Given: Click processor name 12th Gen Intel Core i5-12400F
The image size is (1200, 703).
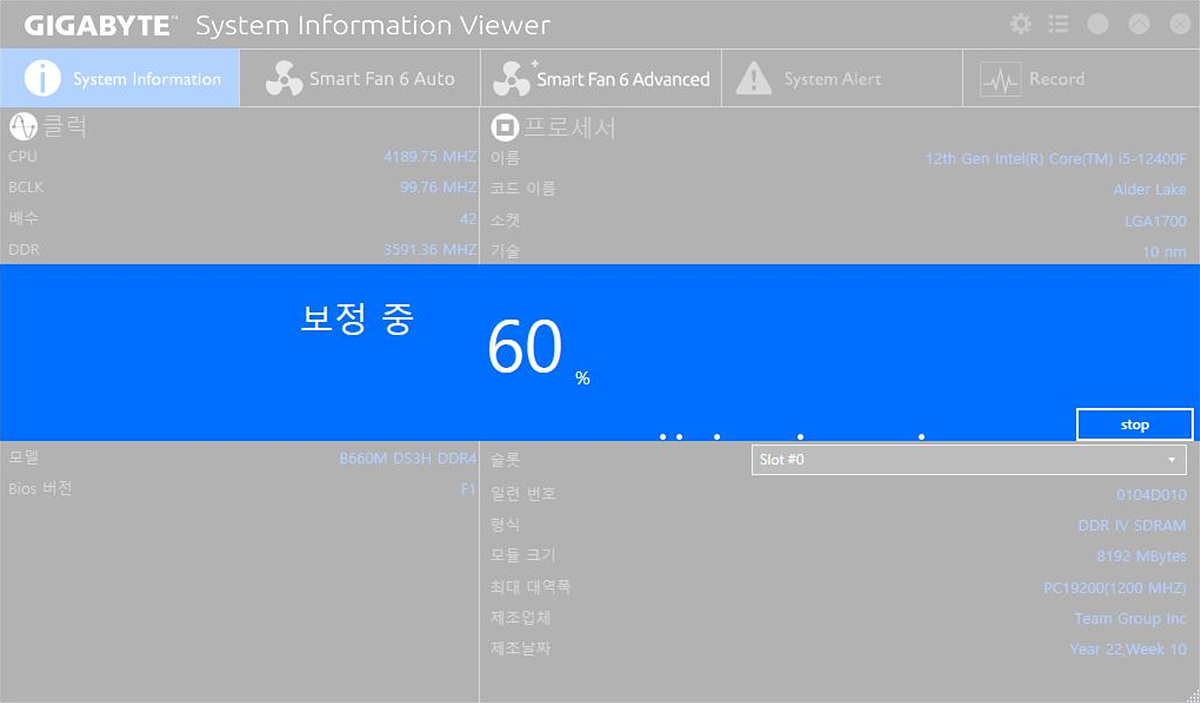Looking at the screenshot, I should (1056, 158).
